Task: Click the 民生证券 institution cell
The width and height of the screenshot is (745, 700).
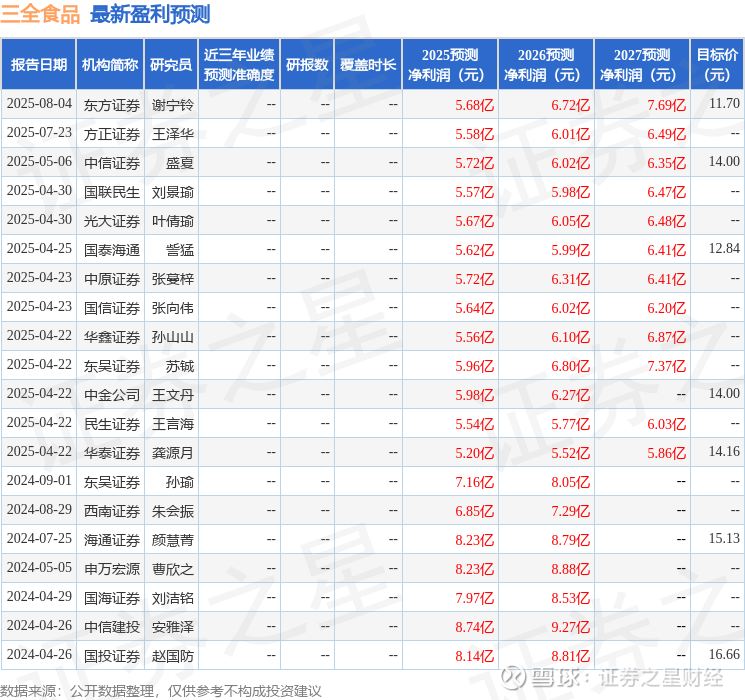Action: 112,424
